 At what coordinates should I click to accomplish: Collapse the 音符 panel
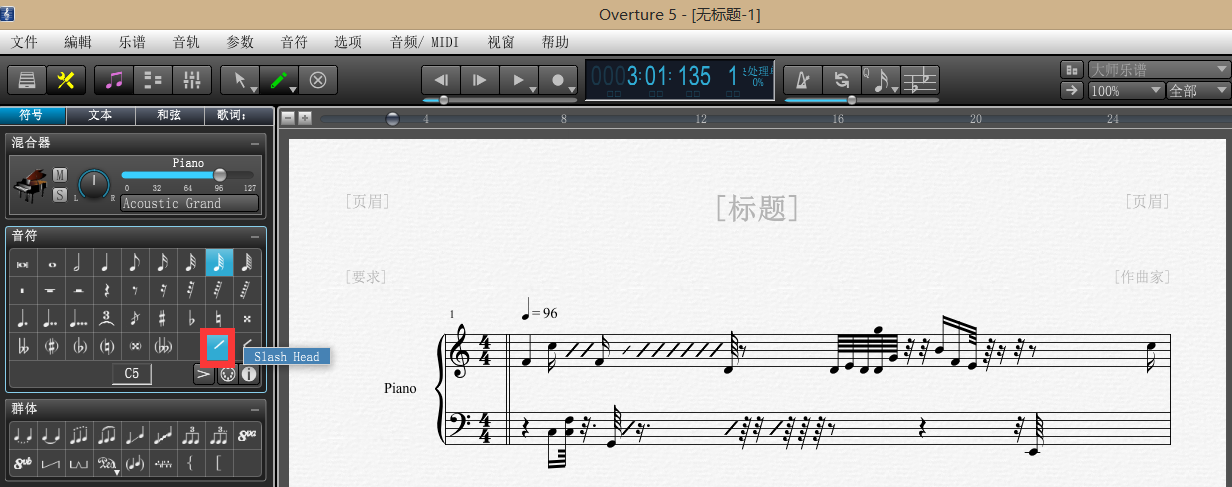point(255,236)
